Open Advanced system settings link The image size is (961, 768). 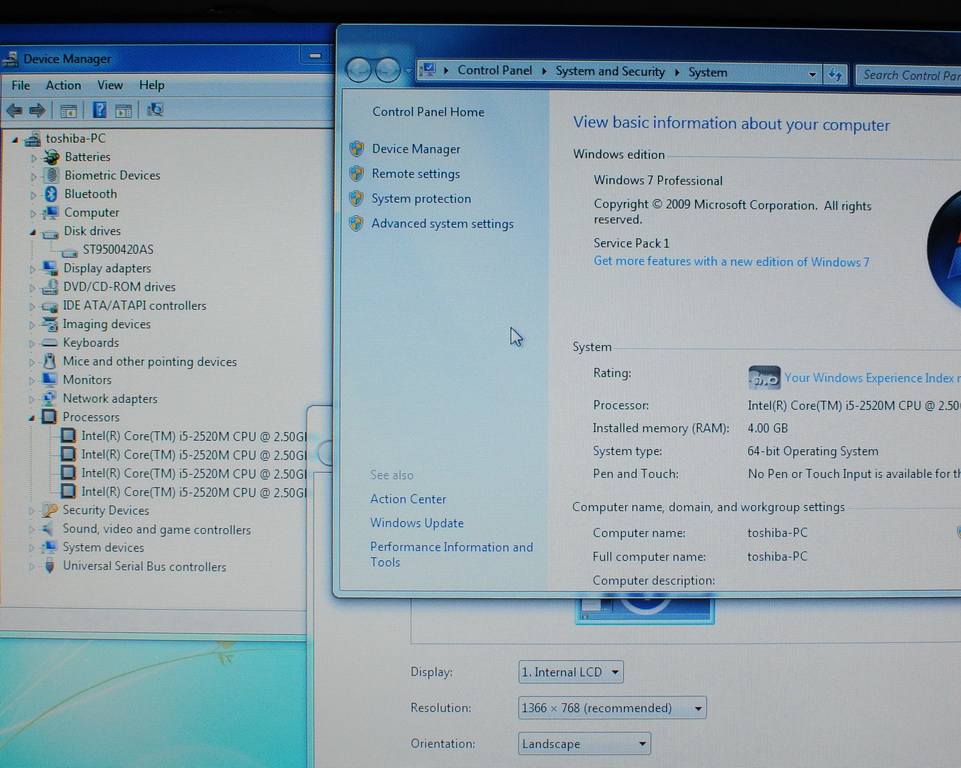[x=443, y=224]
